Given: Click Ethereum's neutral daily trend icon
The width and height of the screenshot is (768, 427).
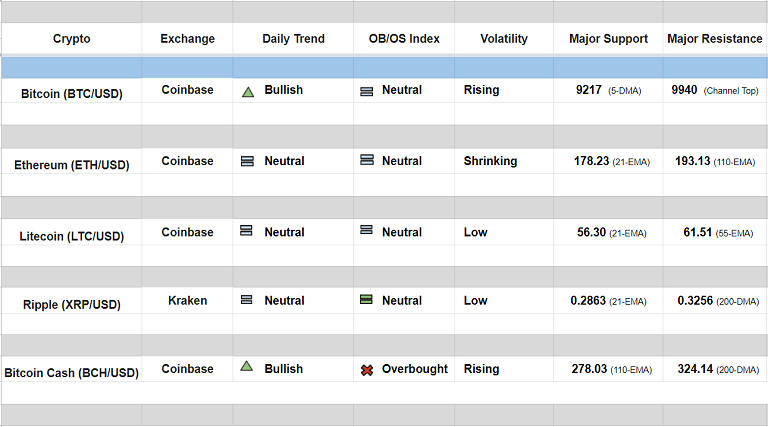Looking at the screenshot, I should (247, 161).
